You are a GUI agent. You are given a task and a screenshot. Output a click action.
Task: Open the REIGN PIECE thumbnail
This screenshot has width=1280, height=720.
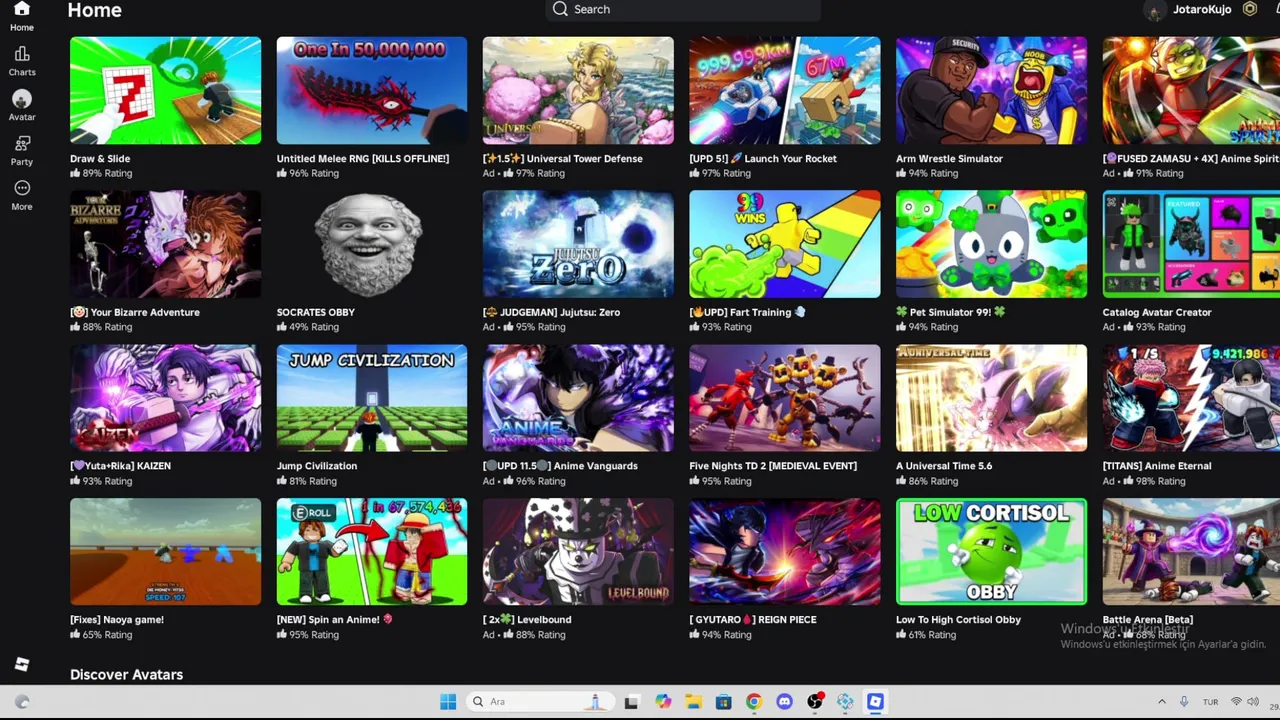(785, 552)
